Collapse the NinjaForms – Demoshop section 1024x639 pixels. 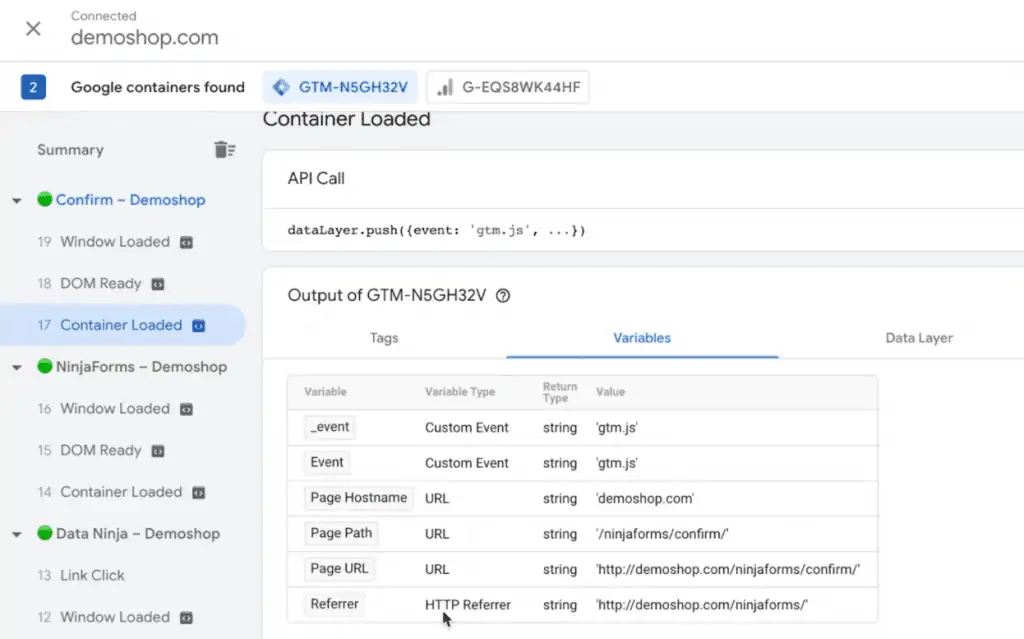[x=16, y=367]
